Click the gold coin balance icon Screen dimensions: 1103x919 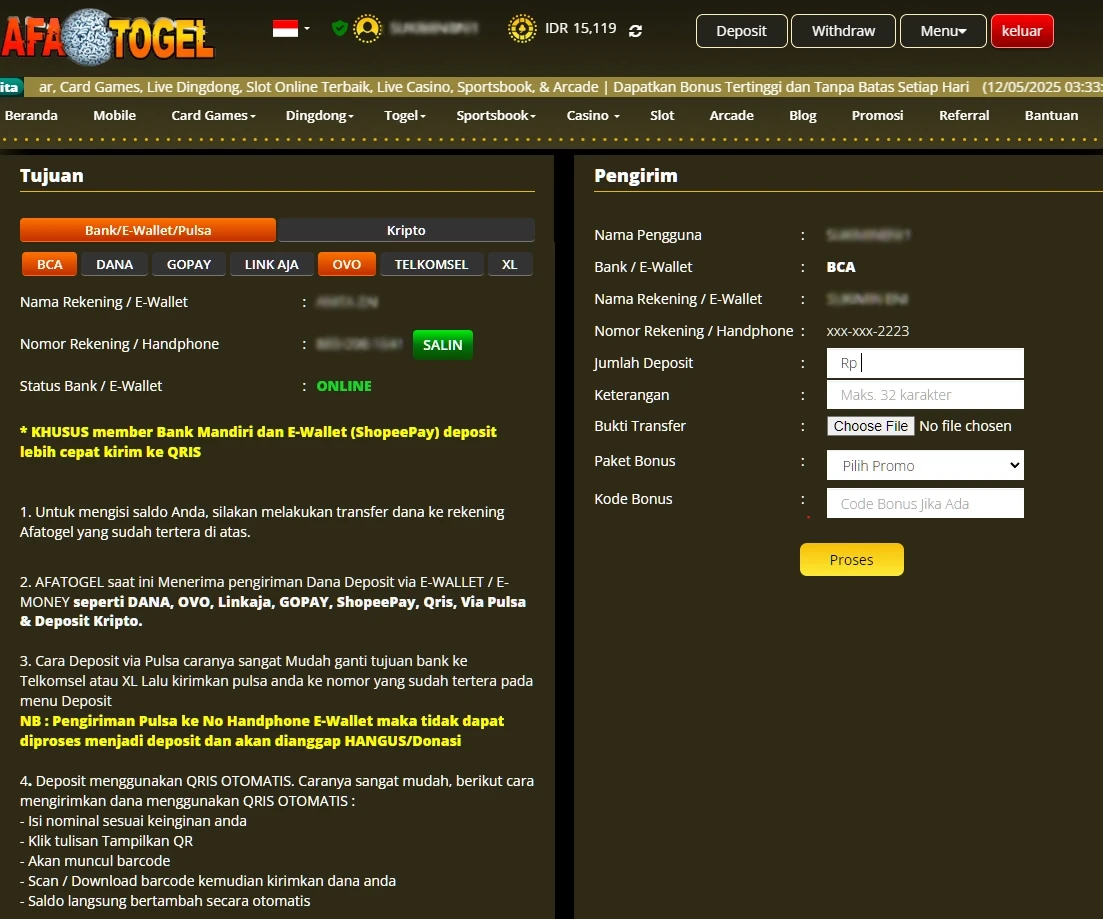click(x=522, y=29)
